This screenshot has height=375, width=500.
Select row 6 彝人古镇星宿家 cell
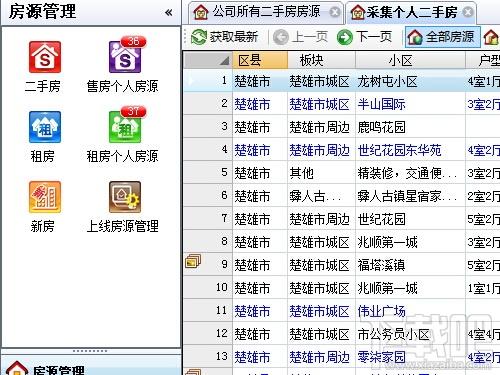[x=410, y=196]
